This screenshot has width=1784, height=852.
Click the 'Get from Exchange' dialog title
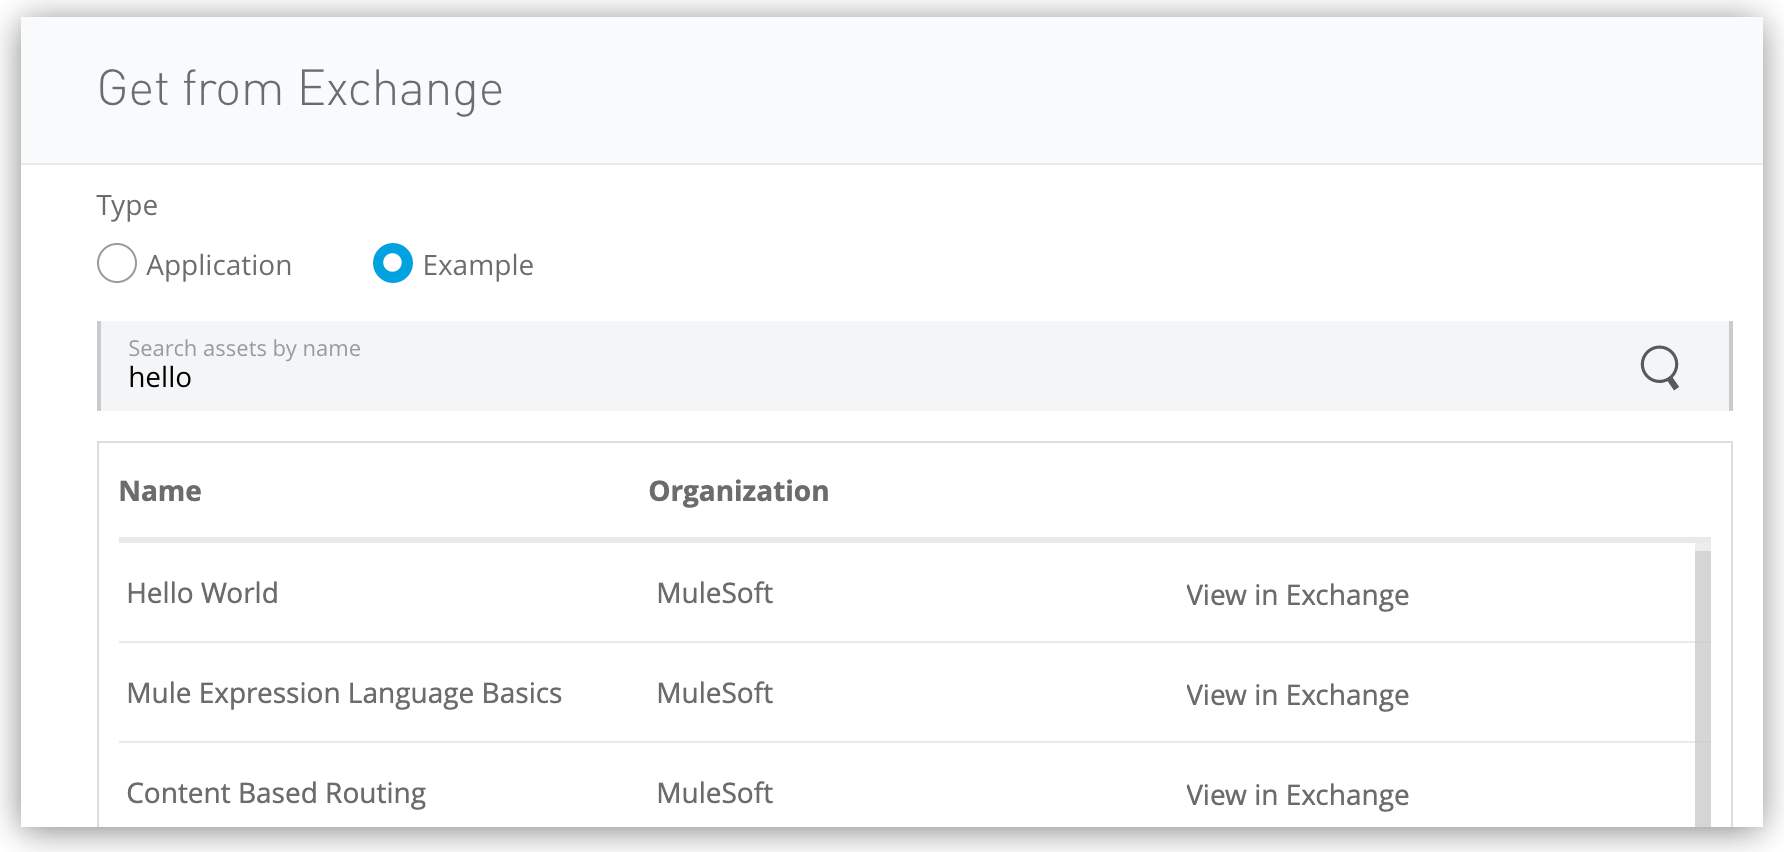tap(300, 89)
